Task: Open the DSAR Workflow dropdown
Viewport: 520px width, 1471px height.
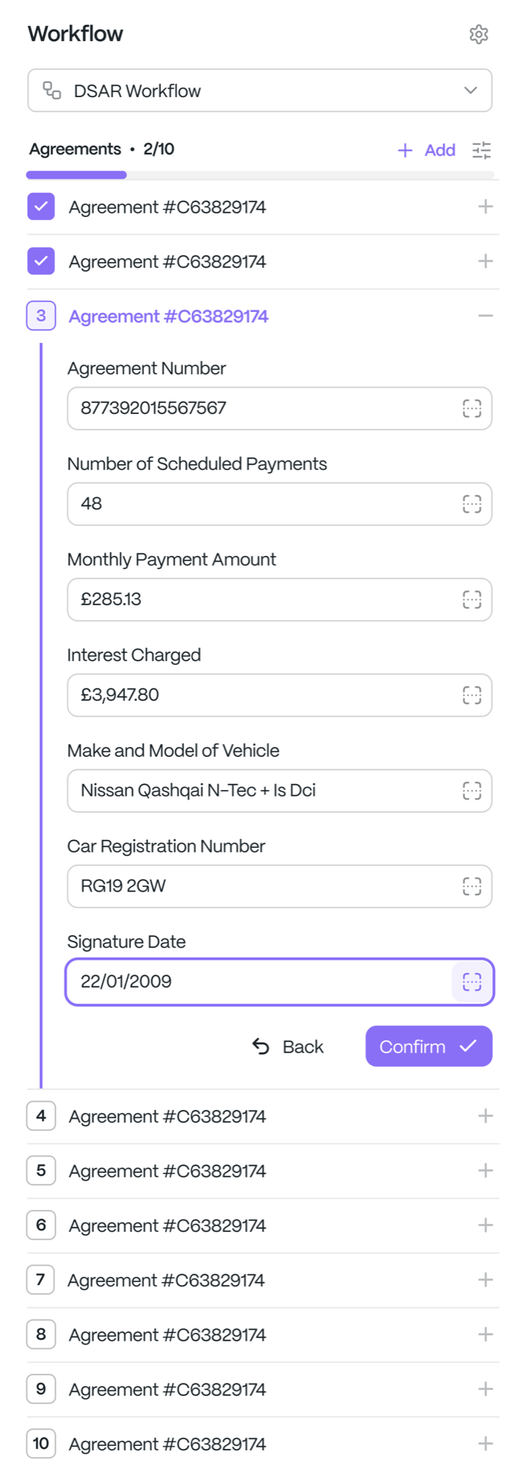Action: [260, 90]
